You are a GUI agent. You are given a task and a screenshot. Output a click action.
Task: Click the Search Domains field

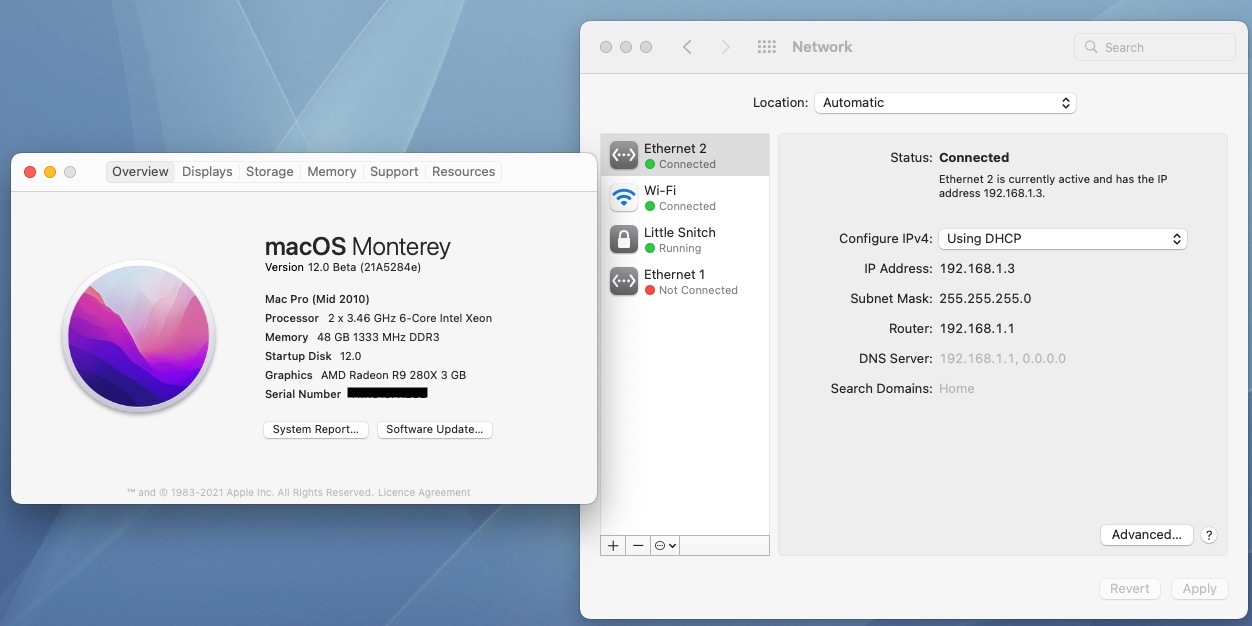tap(957, 388)
